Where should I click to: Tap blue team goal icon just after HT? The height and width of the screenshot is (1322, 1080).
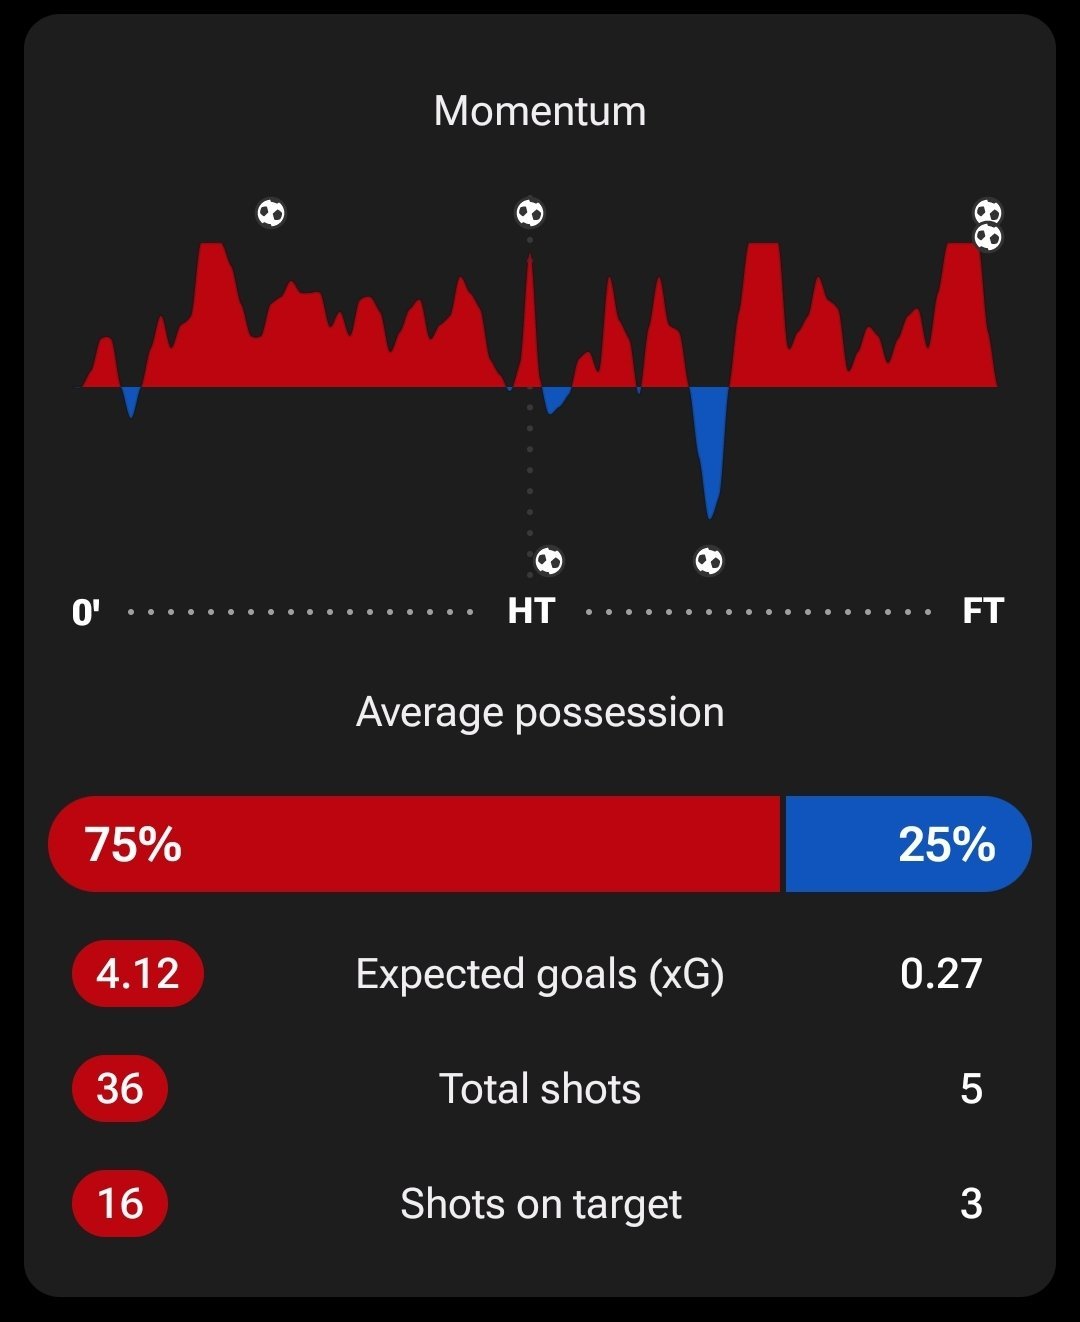pyautogui.click(x=549, y=561)
